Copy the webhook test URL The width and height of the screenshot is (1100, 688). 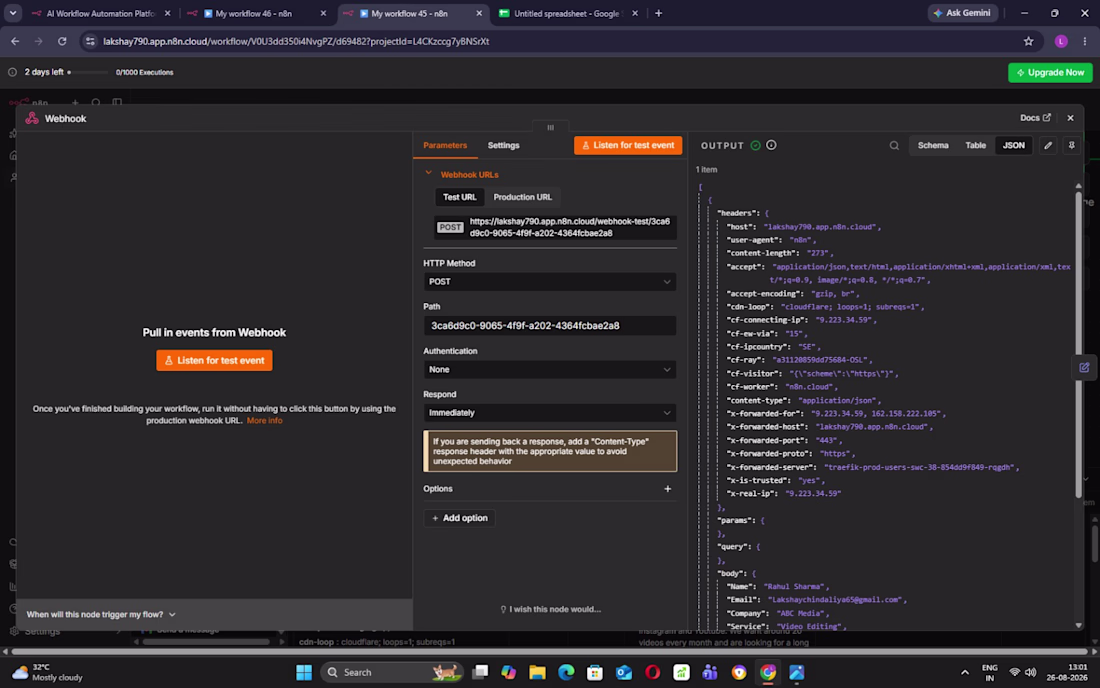click(x=554, y=227)
